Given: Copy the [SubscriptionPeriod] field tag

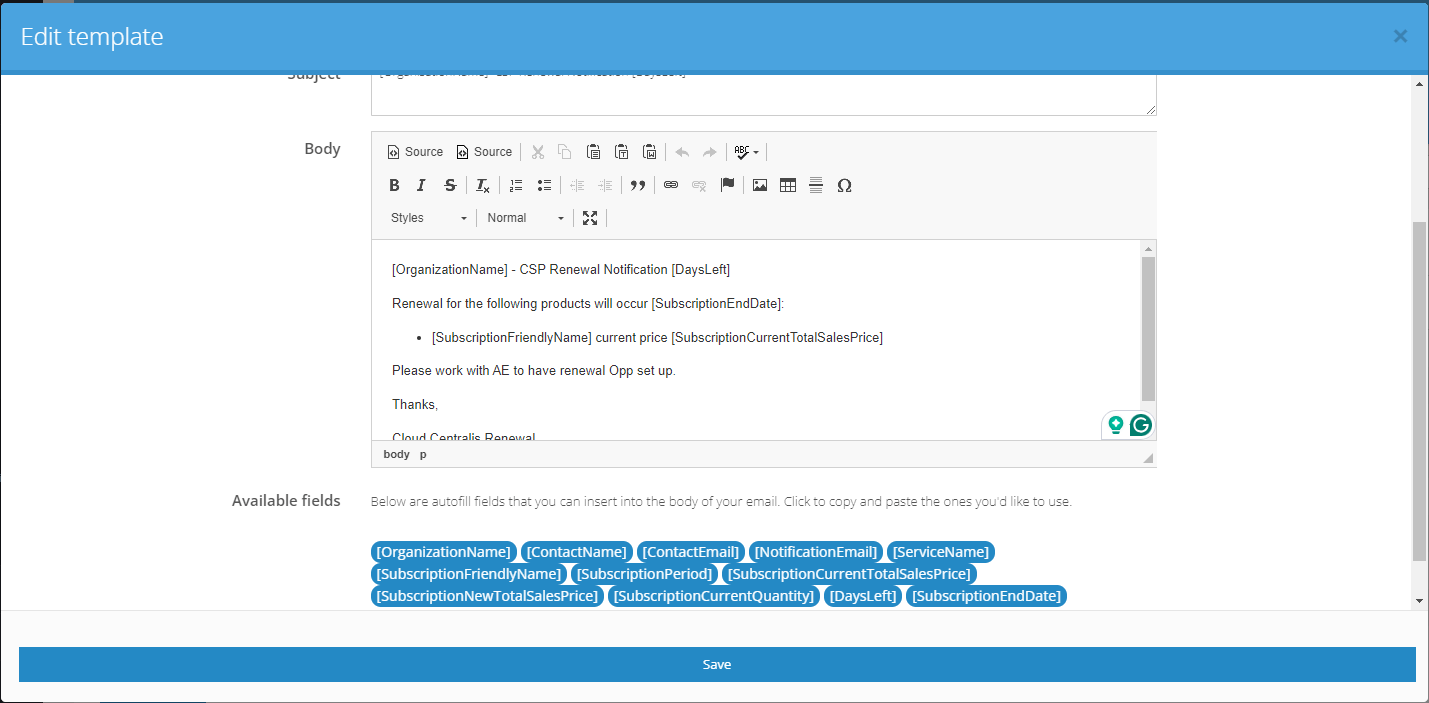Looking at the screenshot, I should click(x=645, y=574).
